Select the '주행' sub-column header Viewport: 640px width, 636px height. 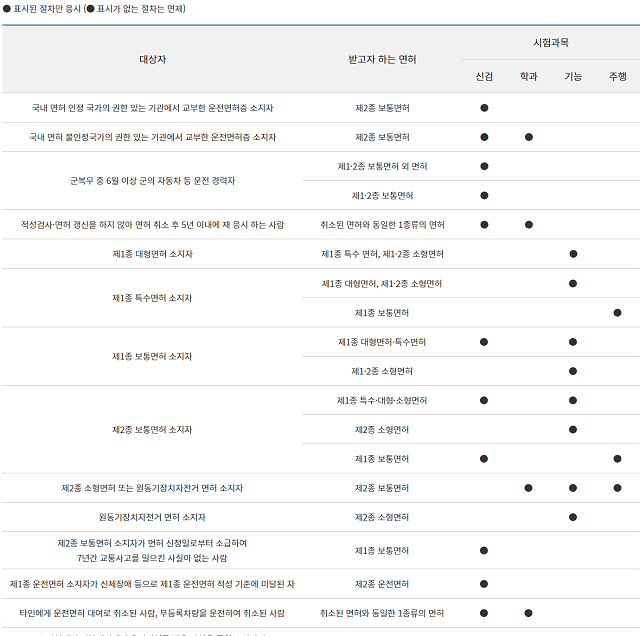coord(618,76)
